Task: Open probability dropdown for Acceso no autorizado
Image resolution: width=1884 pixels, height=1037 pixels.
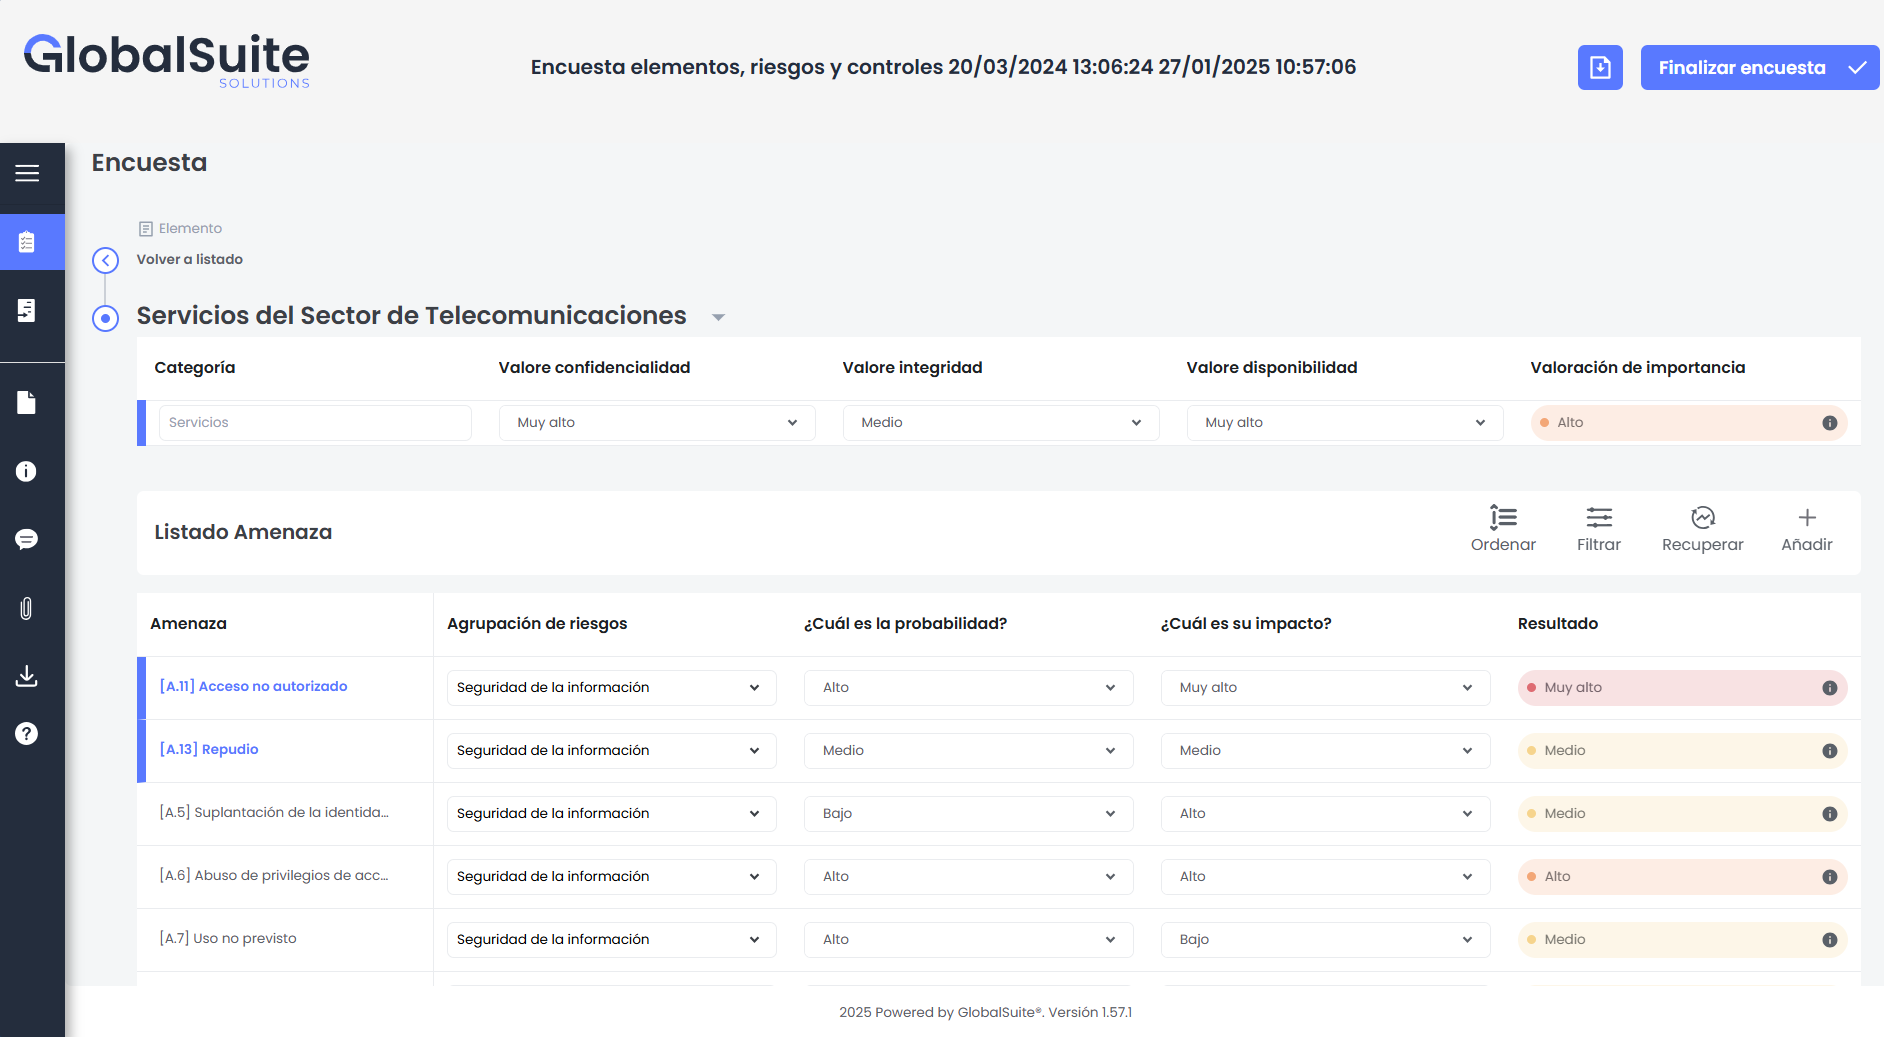Action: [969, 687]
